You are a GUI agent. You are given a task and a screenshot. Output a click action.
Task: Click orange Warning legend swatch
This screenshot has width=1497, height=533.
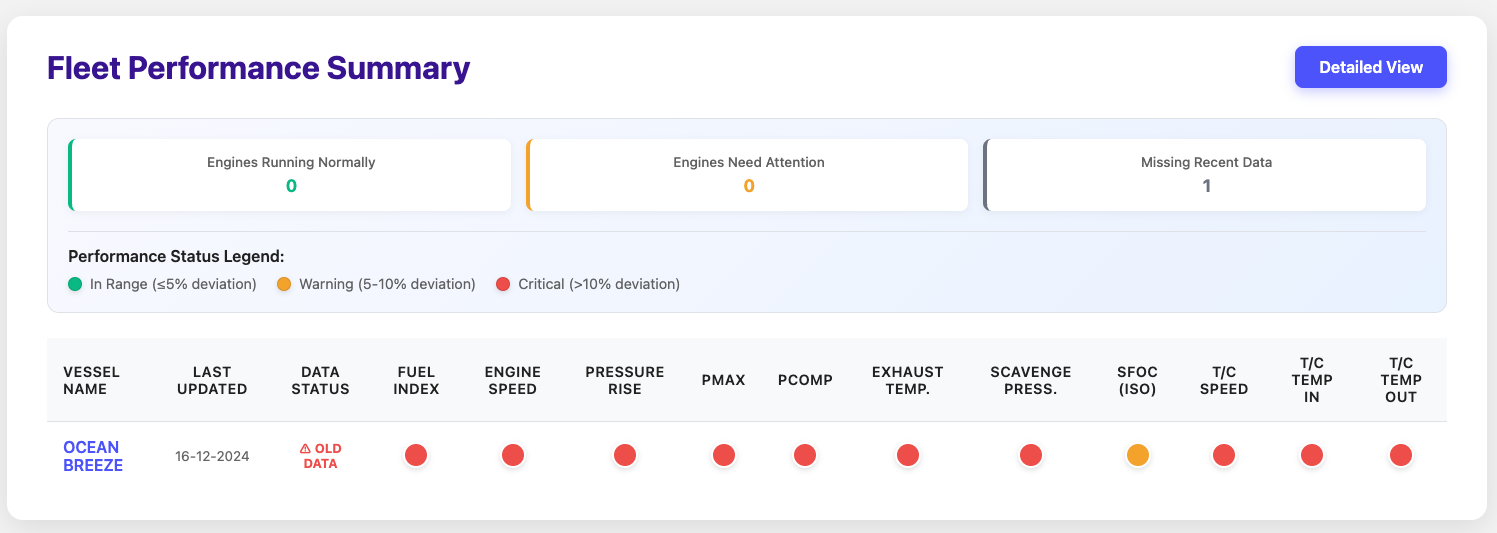coord(284,284)
